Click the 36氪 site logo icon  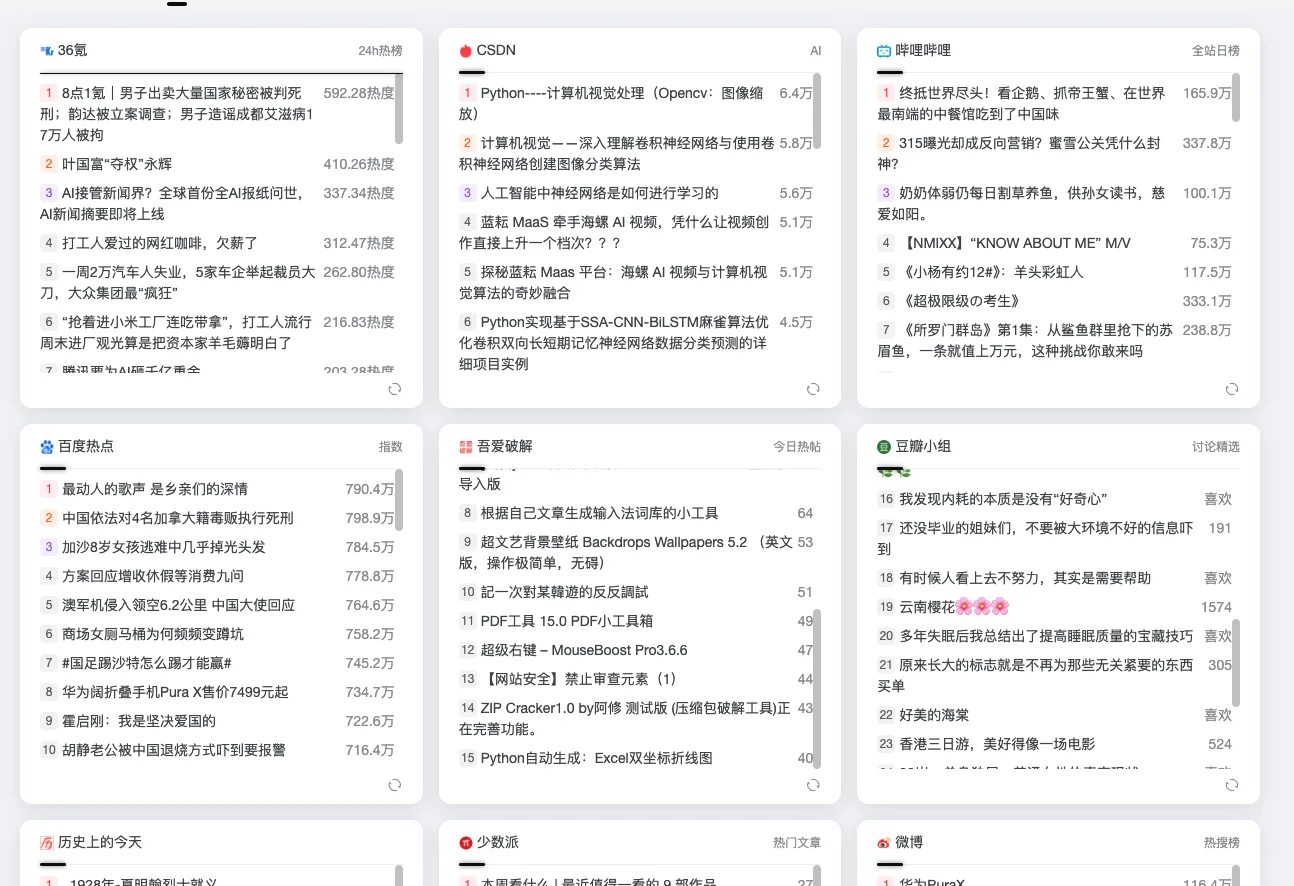[x=45, y=50]
